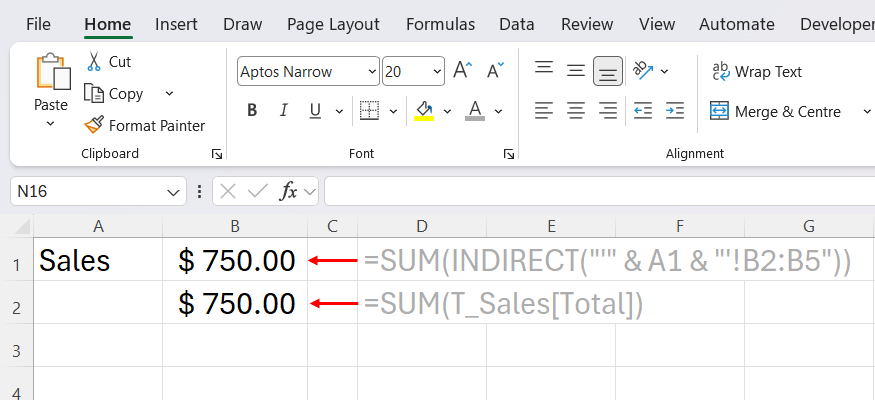
Task: Switch to the Review tab
Action: 587,24
